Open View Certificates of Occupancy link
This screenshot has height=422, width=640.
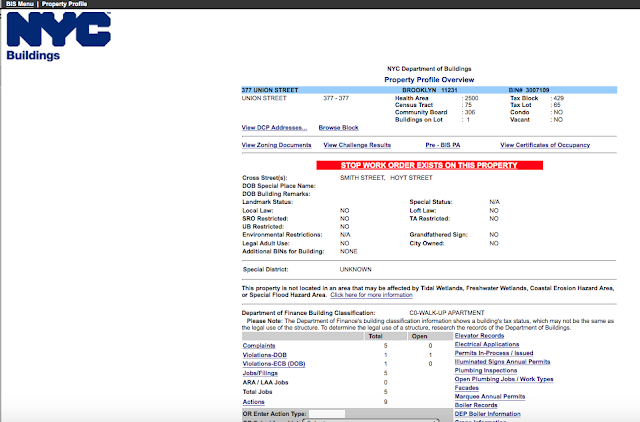click(x=545, y=145)
